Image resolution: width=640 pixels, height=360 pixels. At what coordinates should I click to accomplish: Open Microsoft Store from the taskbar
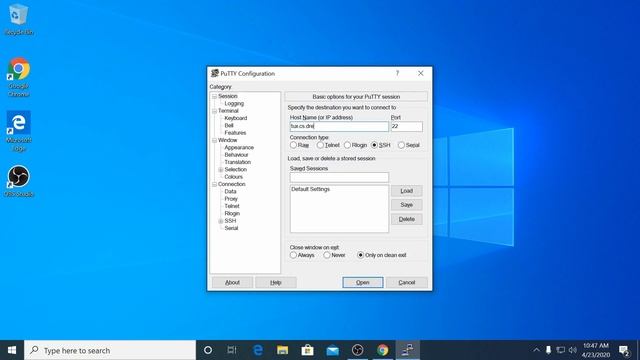tap(307, 350)
